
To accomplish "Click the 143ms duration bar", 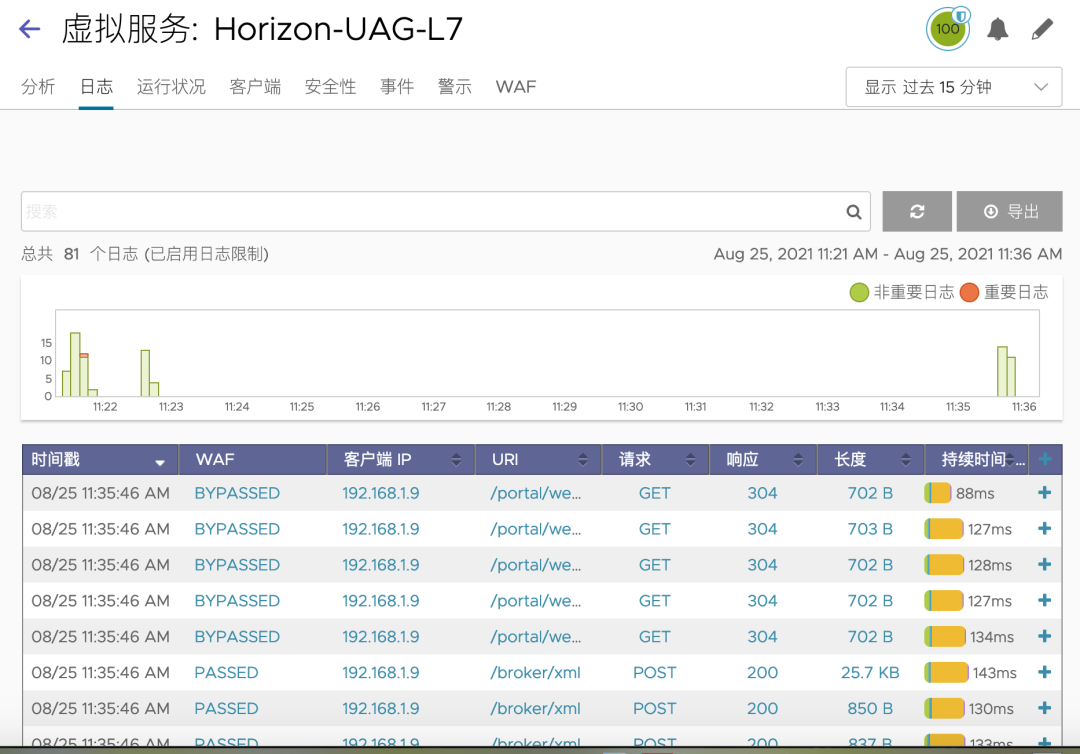I will click(x=946, y=672).
